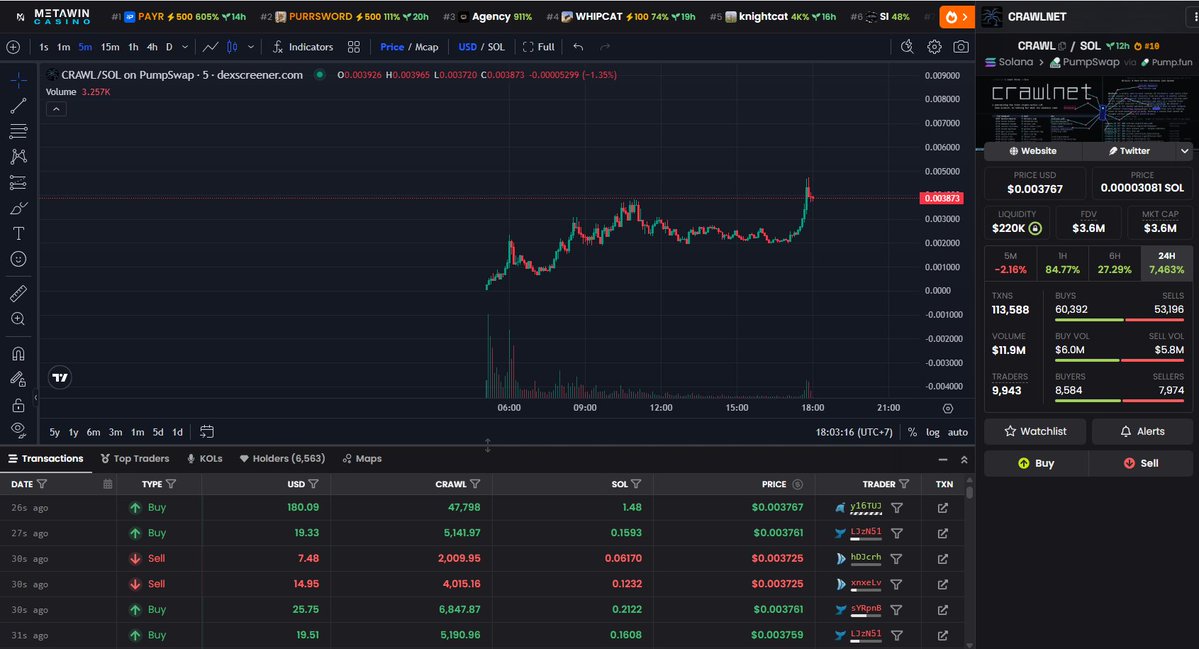Viewport: 1199px width, 649px height.
Task: Toggle USD / SOL denomination
Action: click(482, 47)
